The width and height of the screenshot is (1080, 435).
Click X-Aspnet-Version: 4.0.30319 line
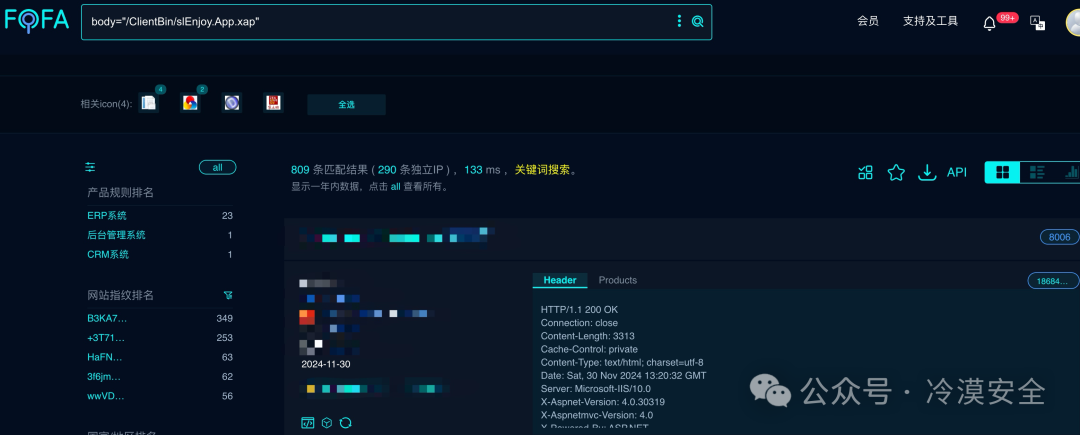coord(603,401)
